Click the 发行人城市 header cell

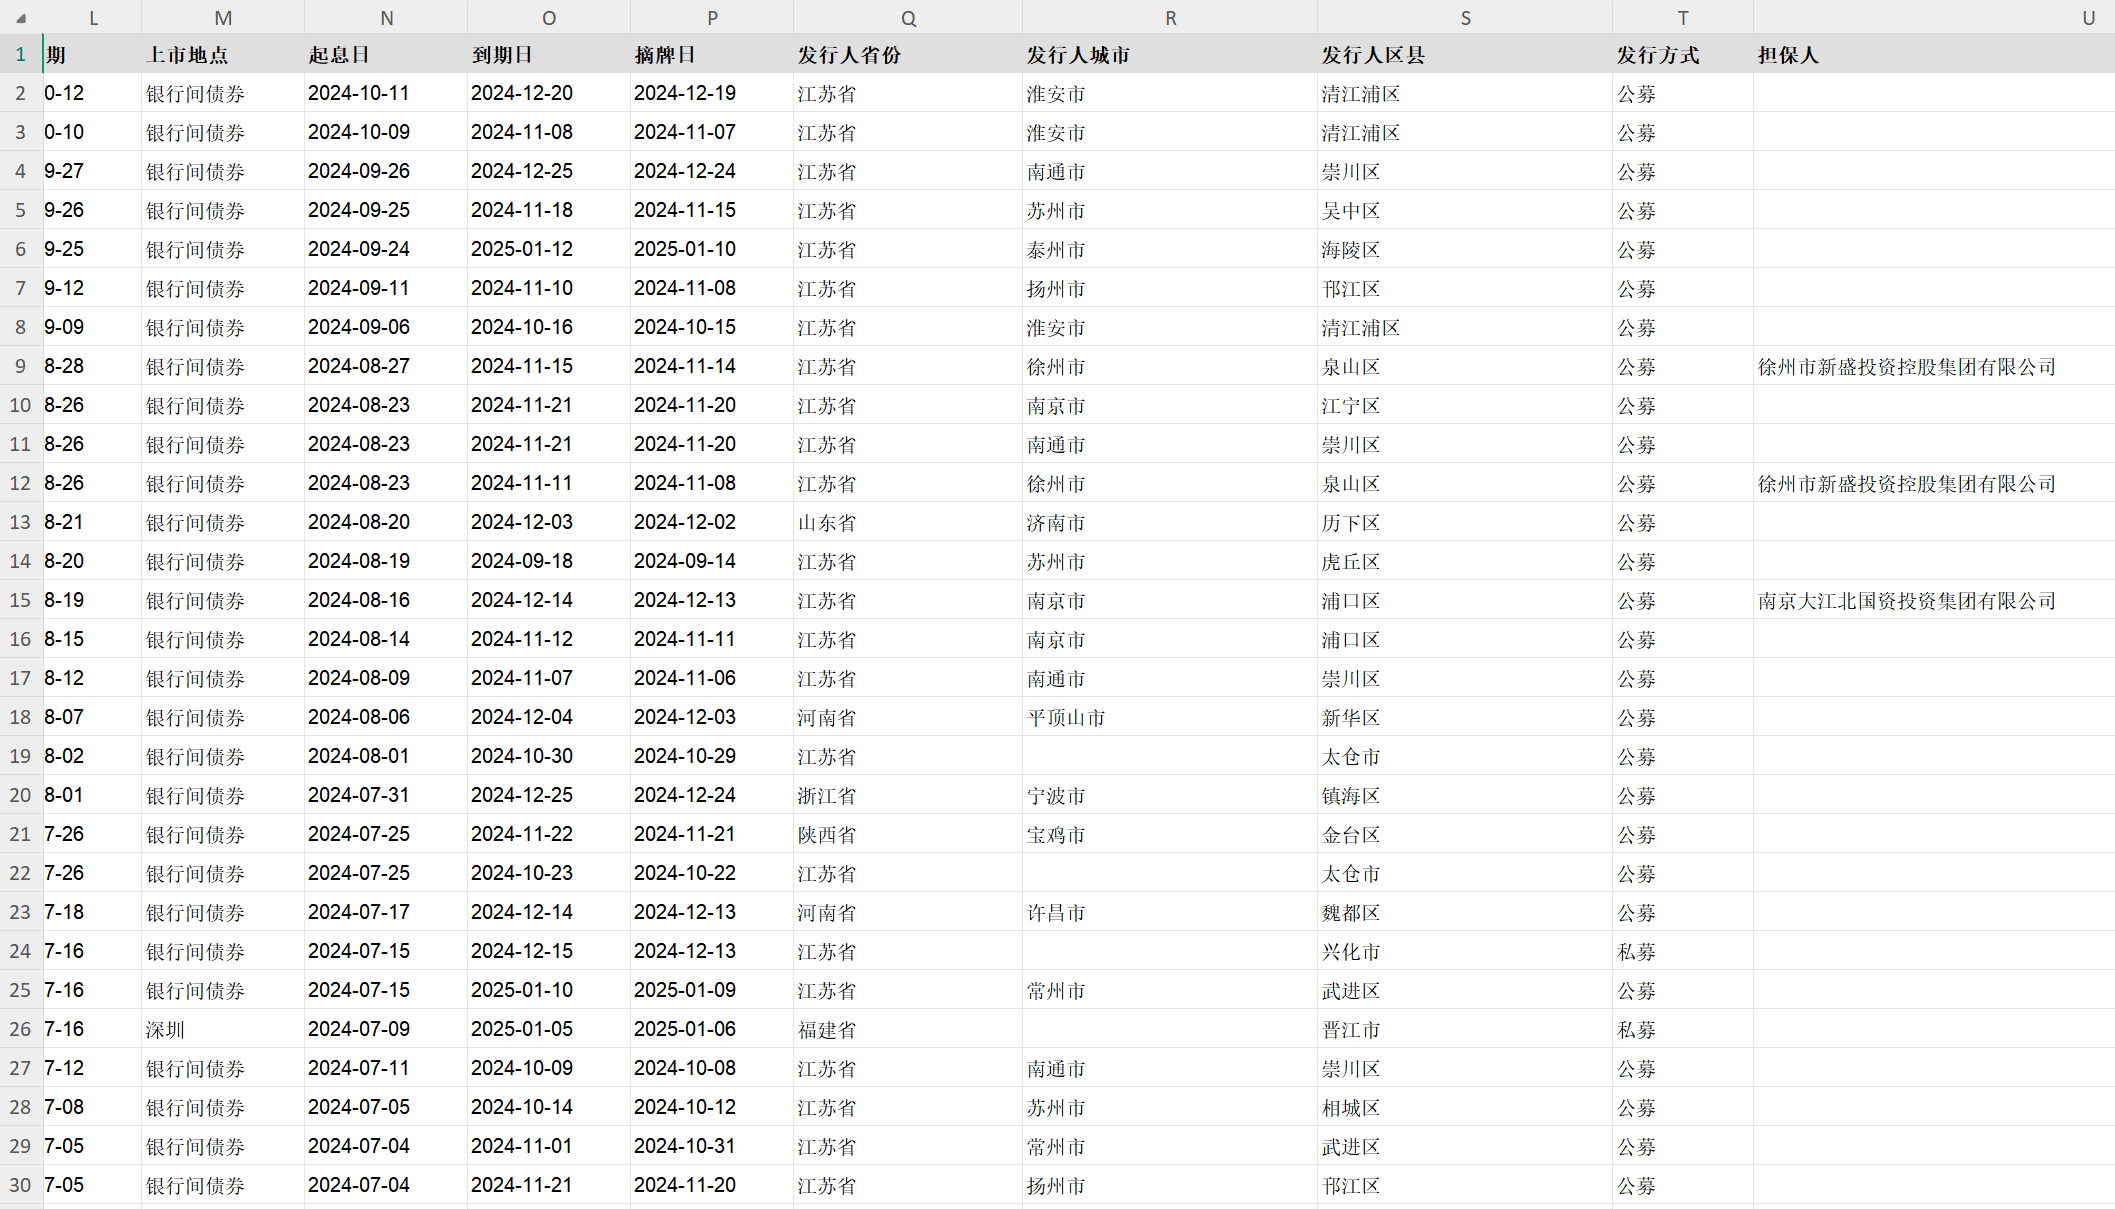pos(1078,55)
